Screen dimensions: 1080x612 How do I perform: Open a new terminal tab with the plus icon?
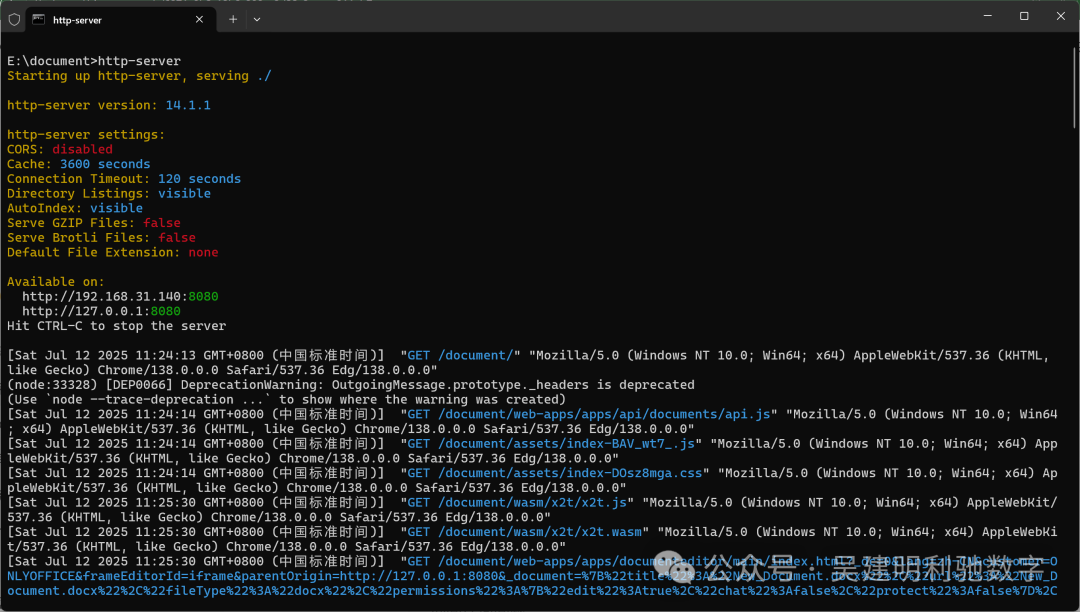click(232, 18)
